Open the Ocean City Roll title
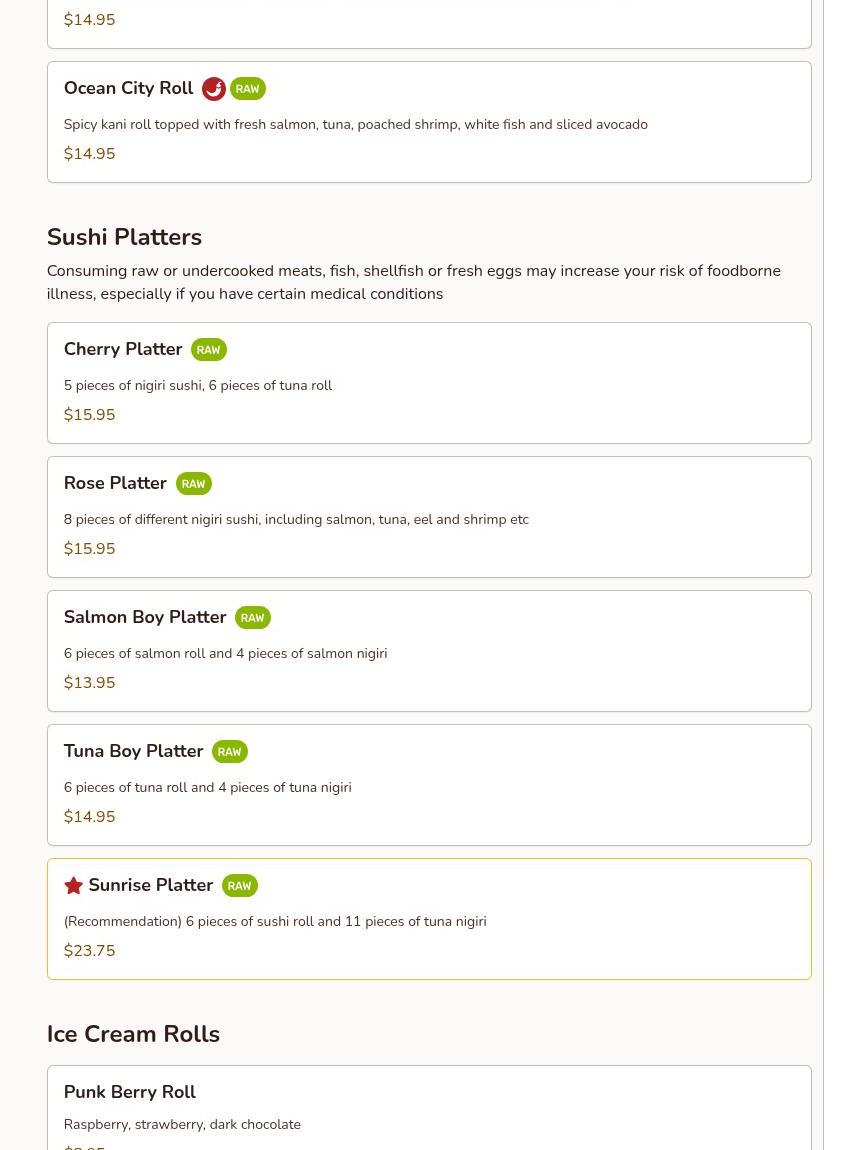This screenshot has height=1150, width=864. (128, 88)
